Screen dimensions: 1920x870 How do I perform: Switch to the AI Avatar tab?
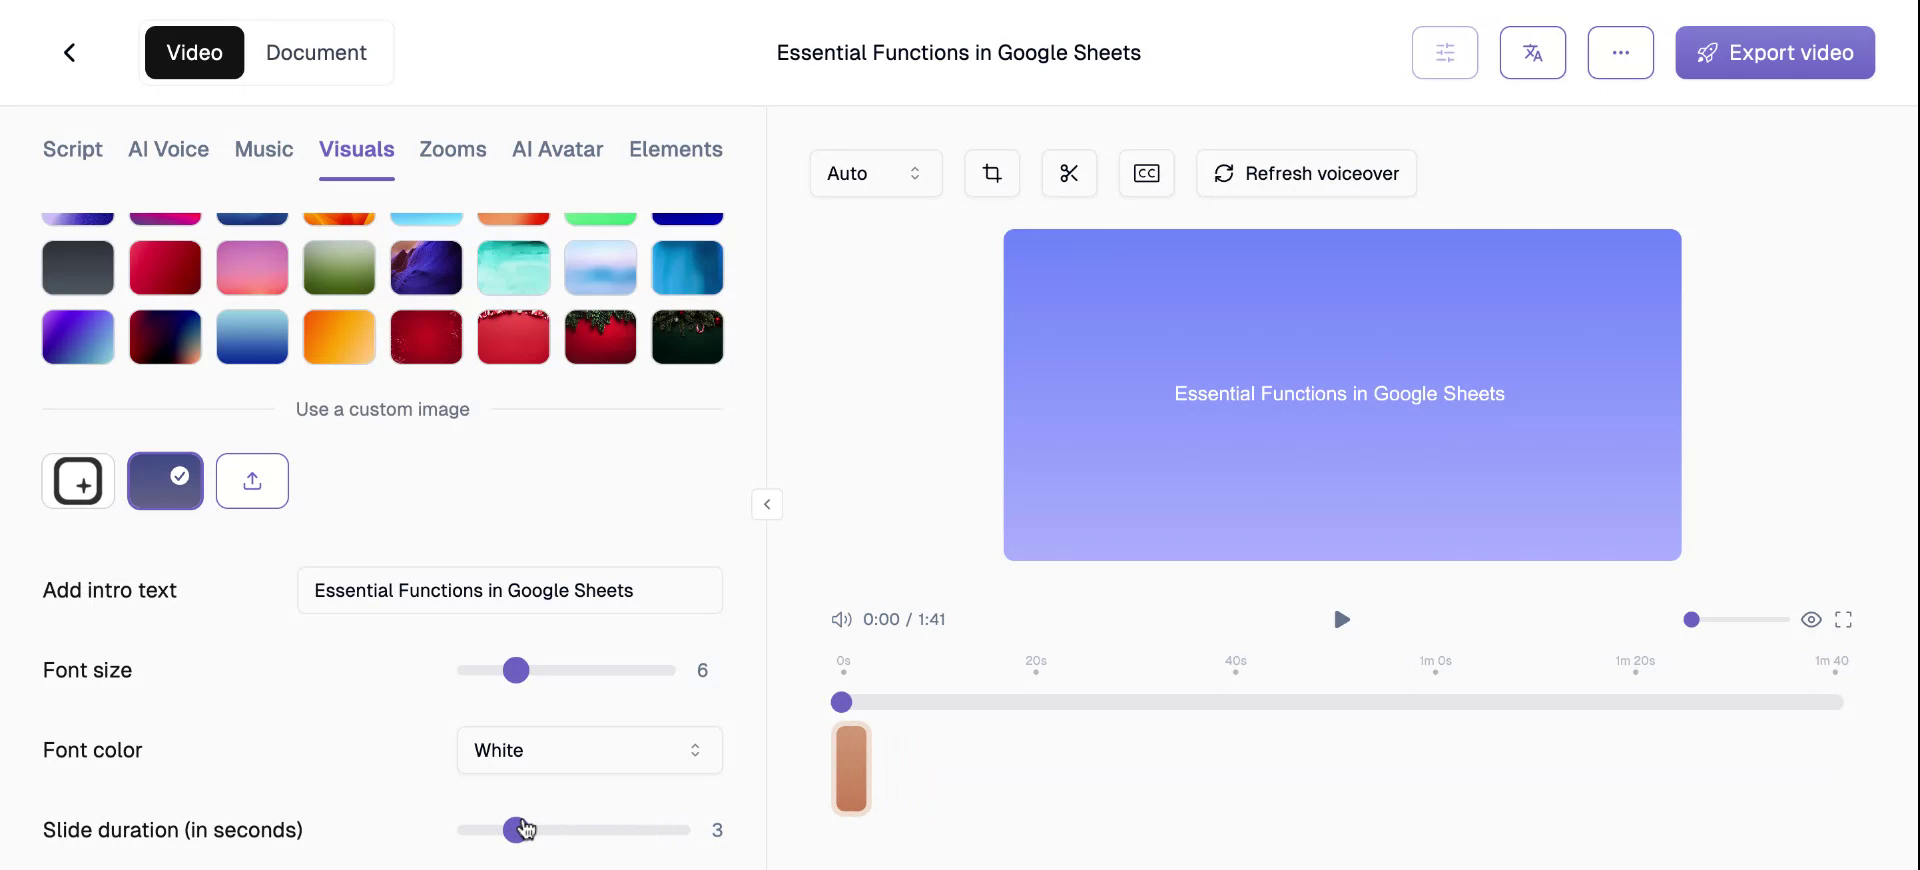pyautogui.click(x=557, y=149)
